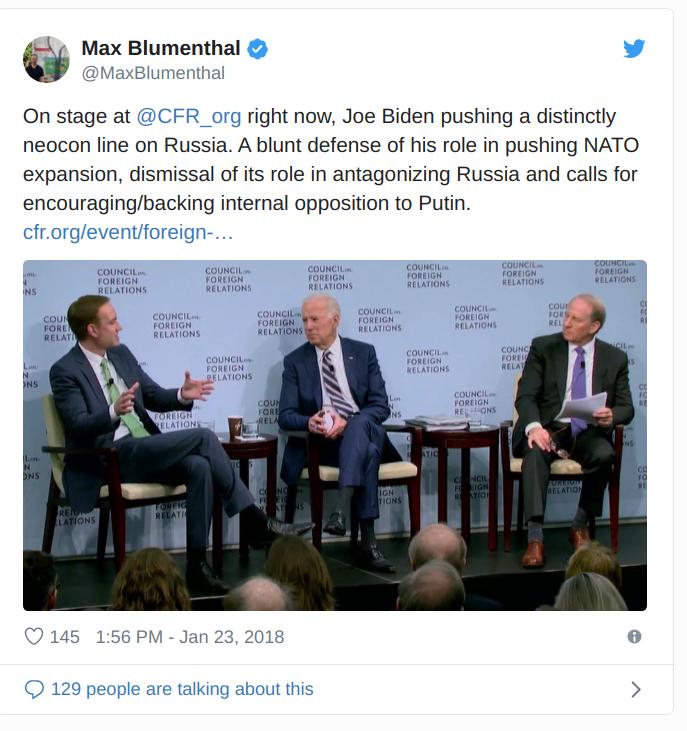Open the attached stage photo

point(335,435)
